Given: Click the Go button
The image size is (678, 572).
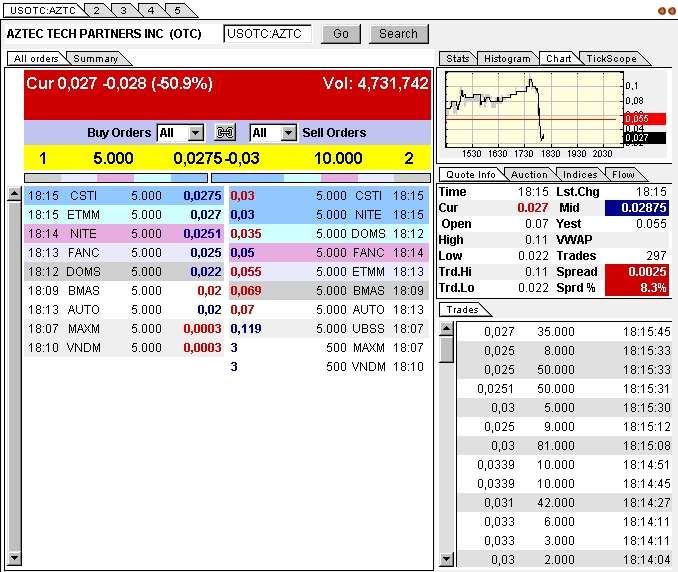Looking at the screenshot, I should click(x=341, y=34).
